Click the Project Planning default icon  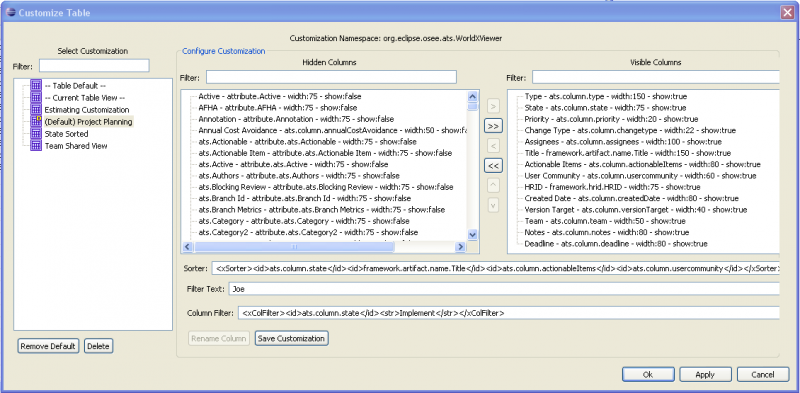(36, 121)
